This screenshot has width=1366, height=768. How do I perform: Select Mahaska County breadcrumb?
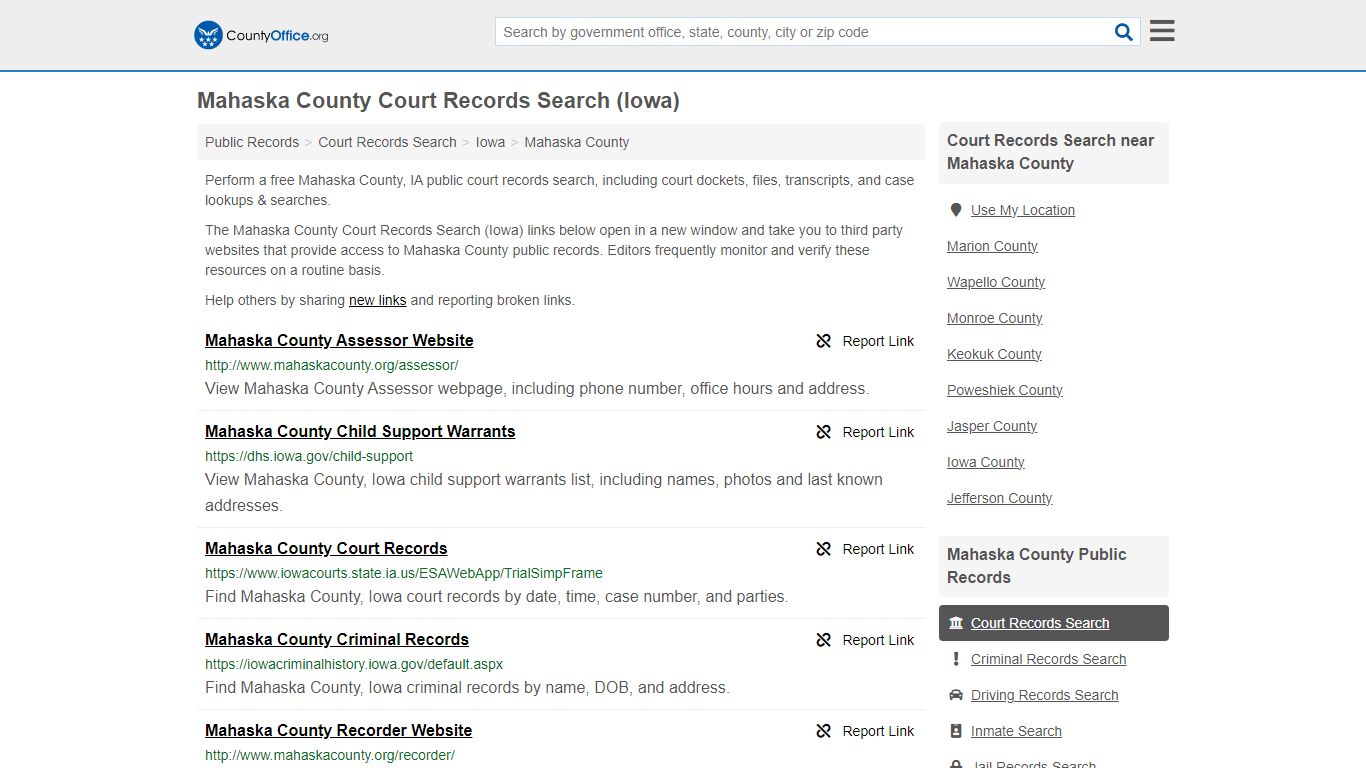[x=577, y=142]
